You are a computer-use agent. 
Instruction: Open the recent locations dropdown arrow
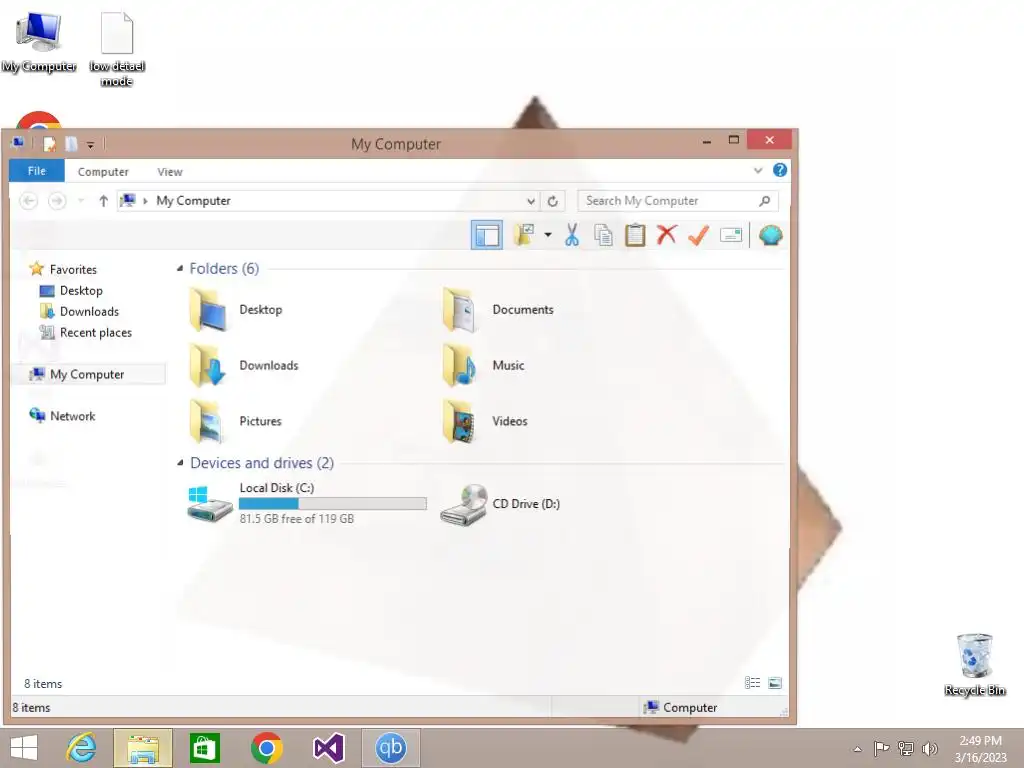tap(81, 200)
